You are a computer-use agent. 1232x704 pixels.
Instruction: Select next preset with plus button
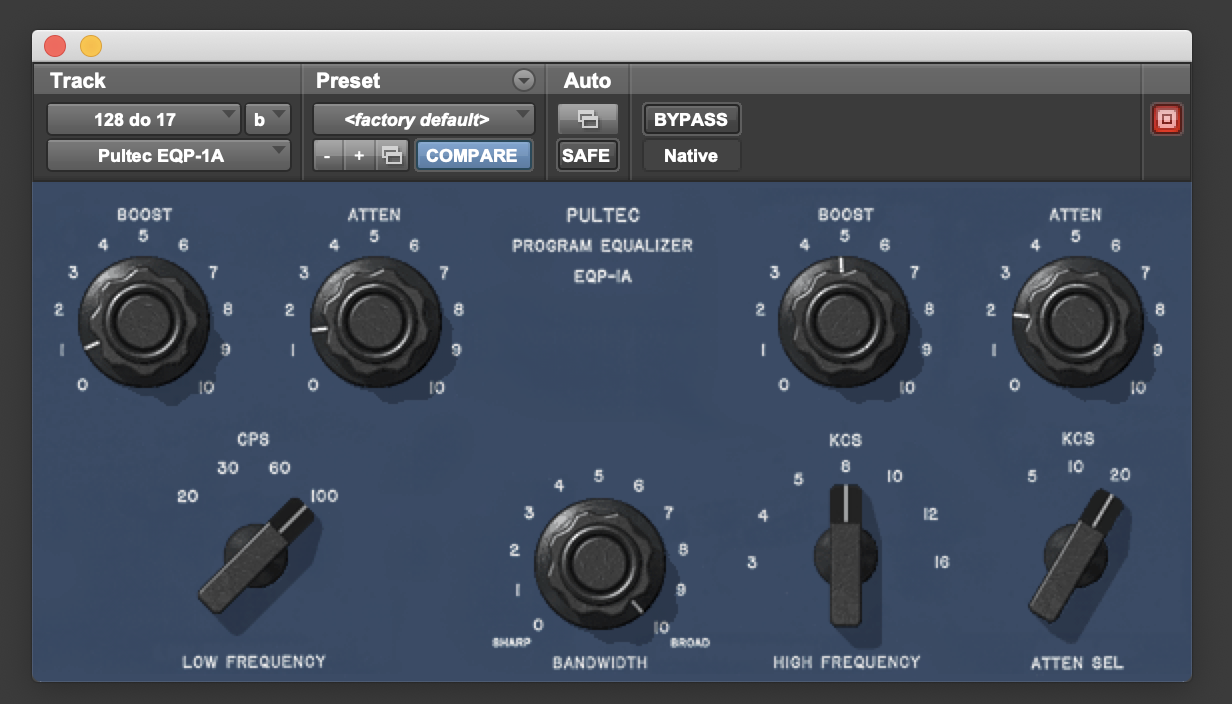coord(359,156)
